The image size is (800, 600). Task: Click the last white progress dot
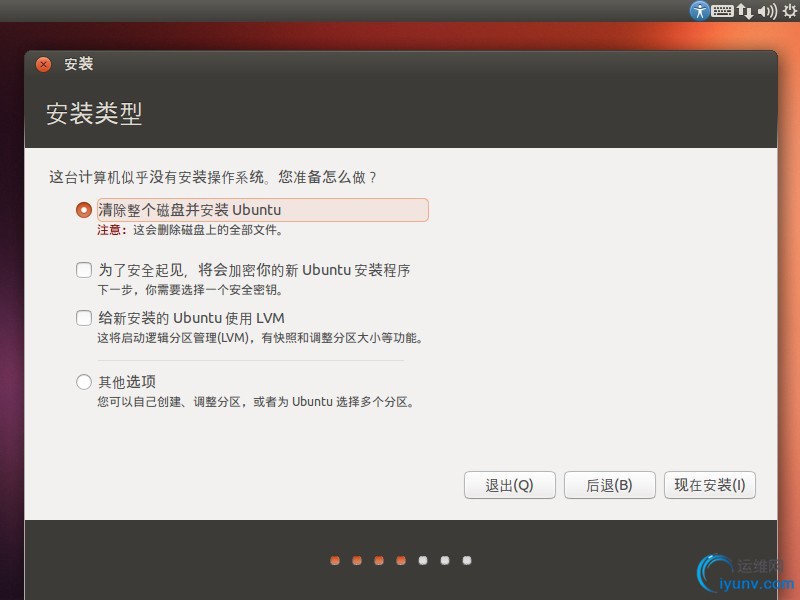[467, 560]
